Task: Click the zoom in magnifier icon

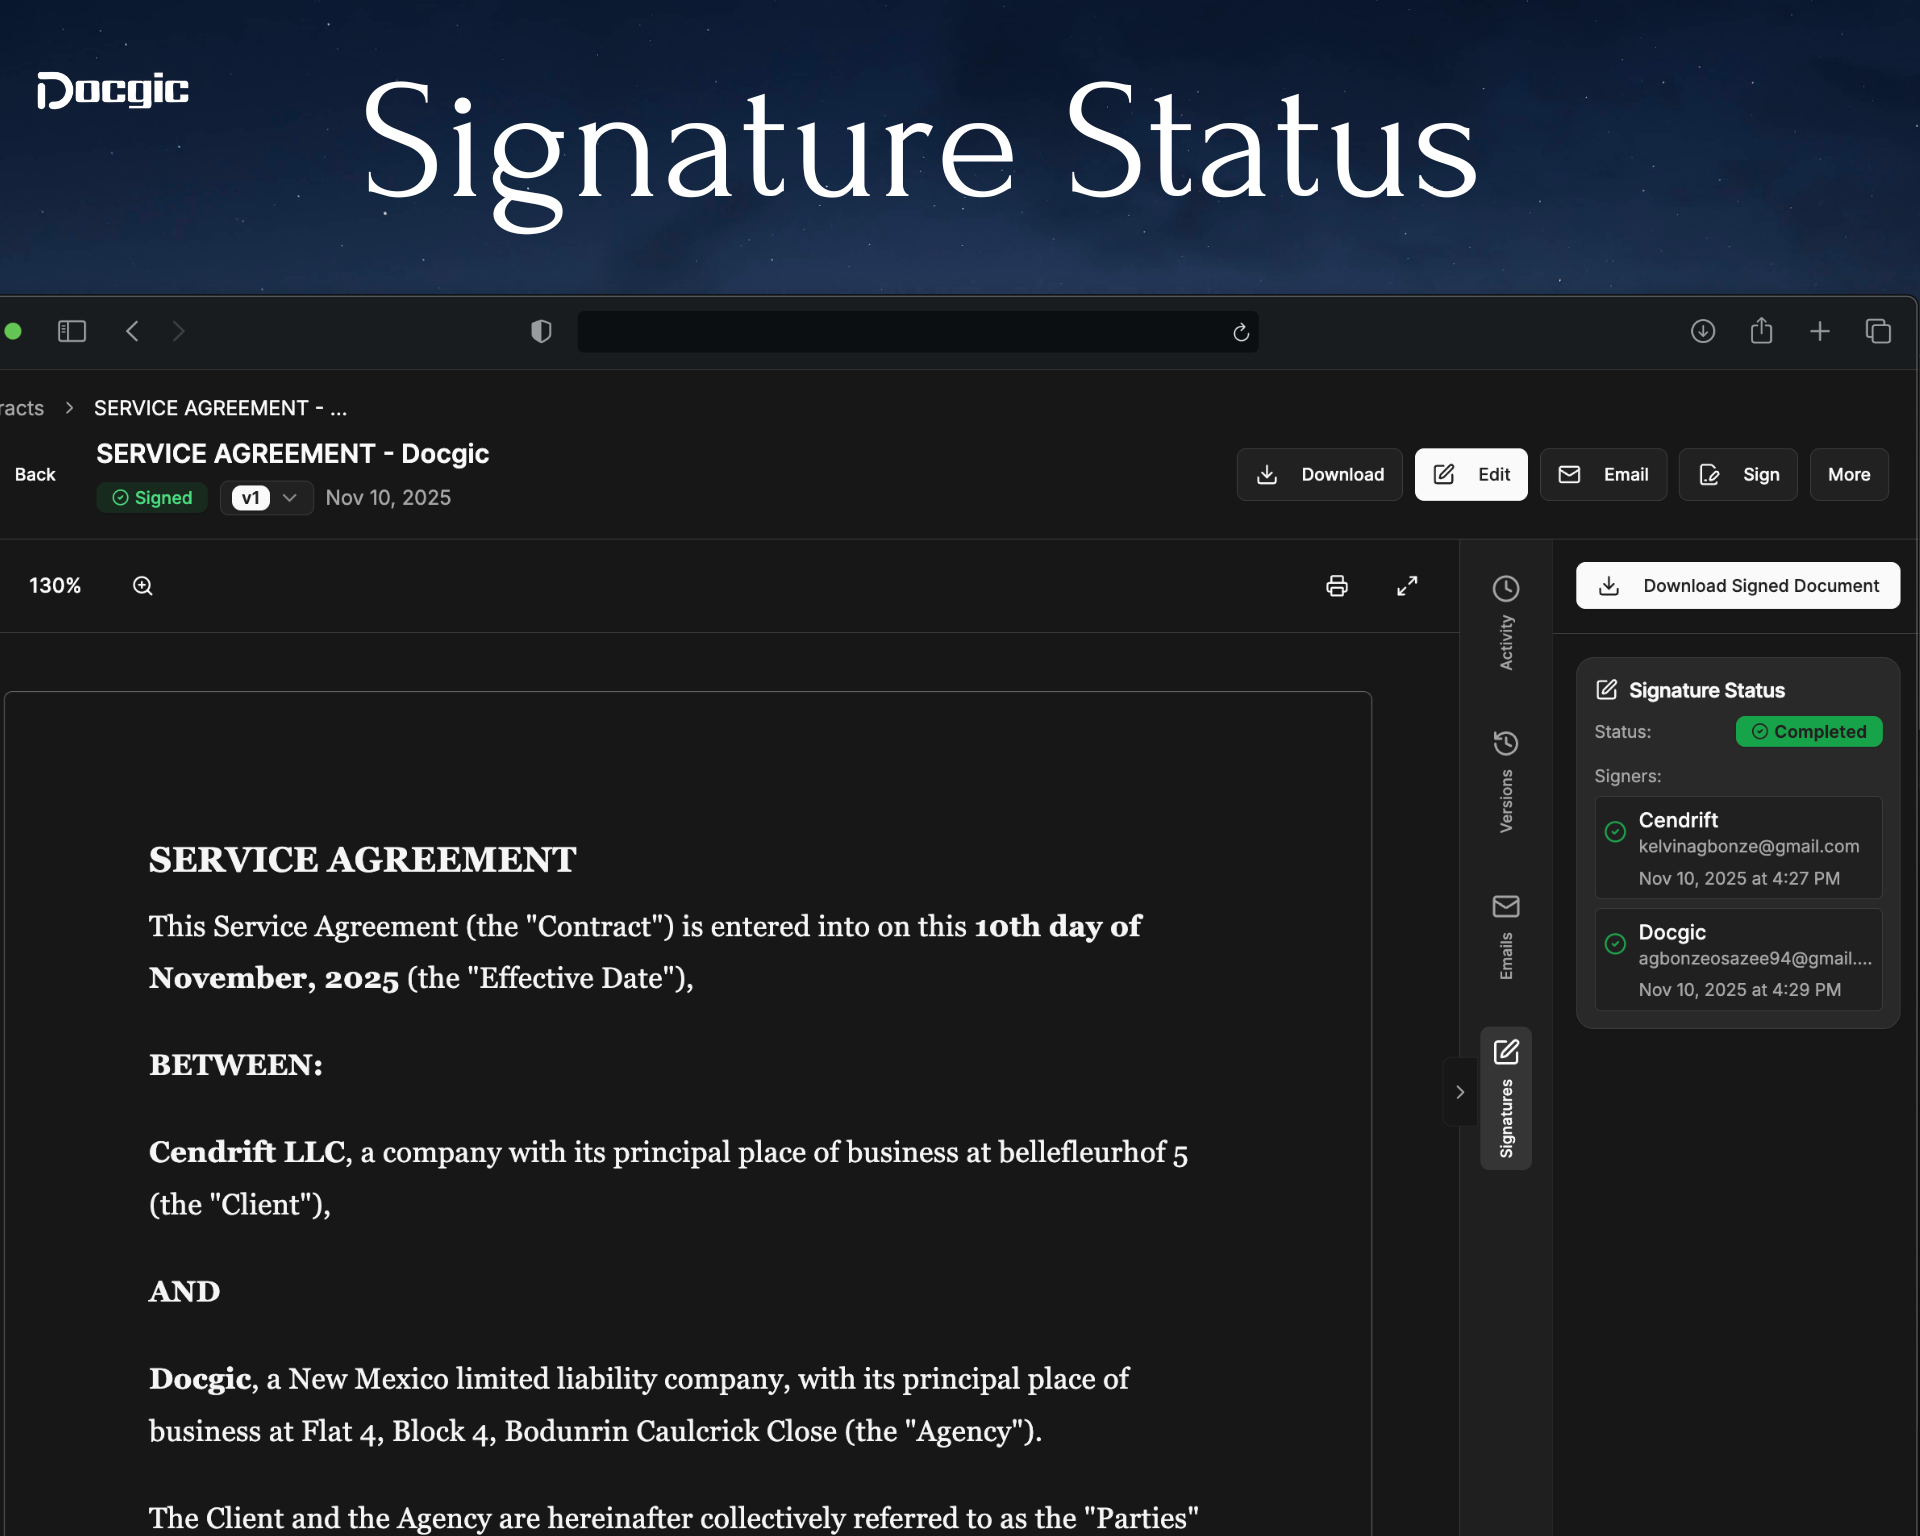Action: [x=143, y=586]
